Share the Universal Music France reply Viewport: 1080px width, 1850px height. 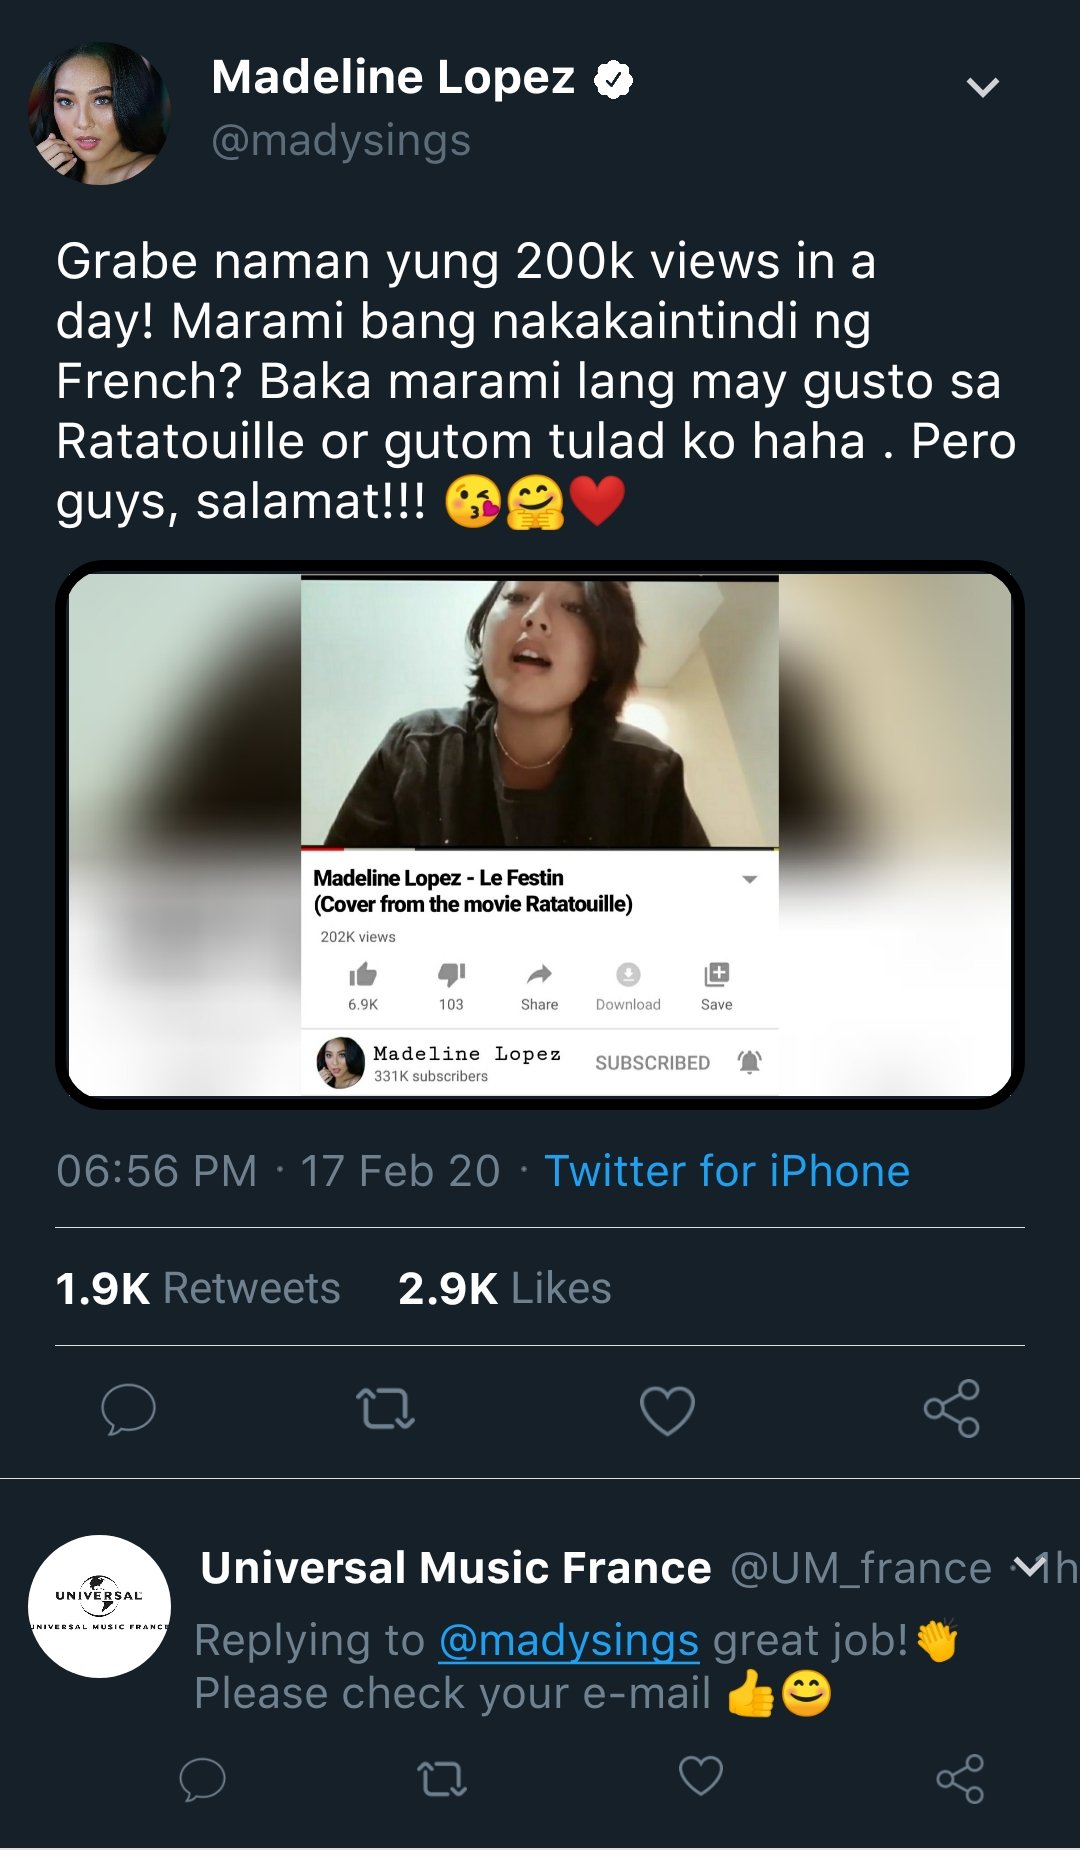(x=960, y=1779)
